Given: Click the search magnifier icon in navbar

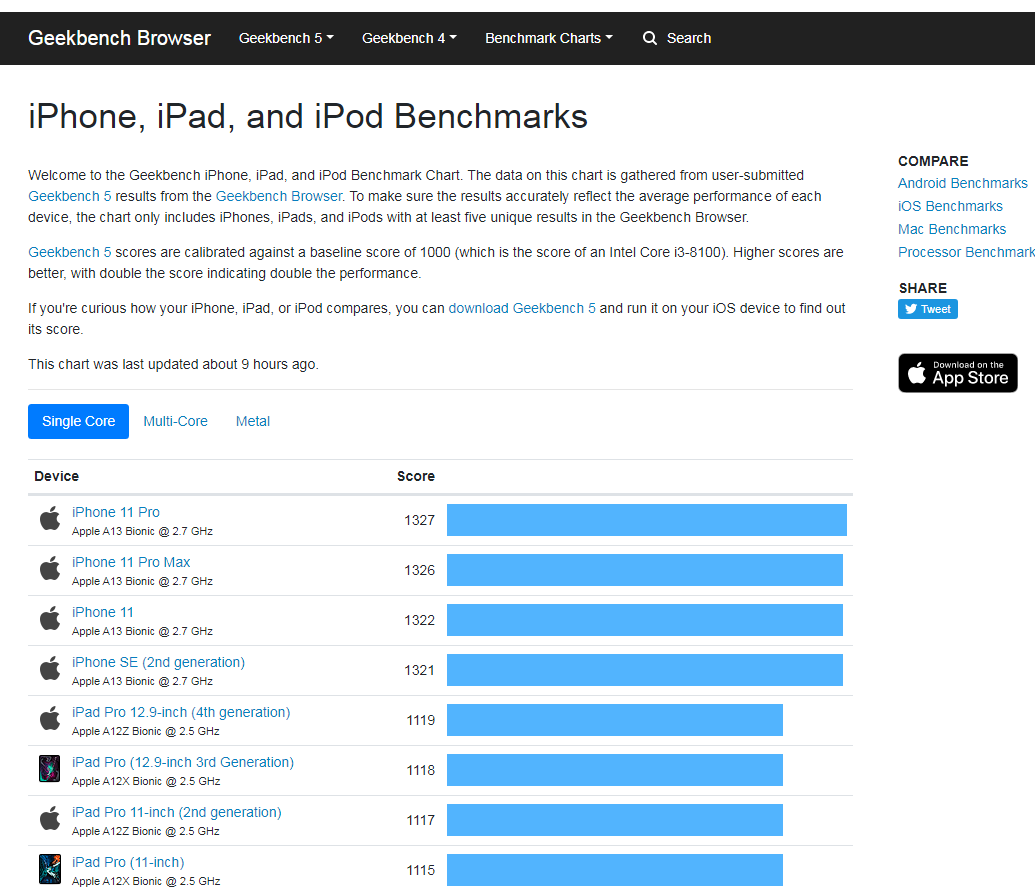Looking at the screenshot, I should click(650, 38).
